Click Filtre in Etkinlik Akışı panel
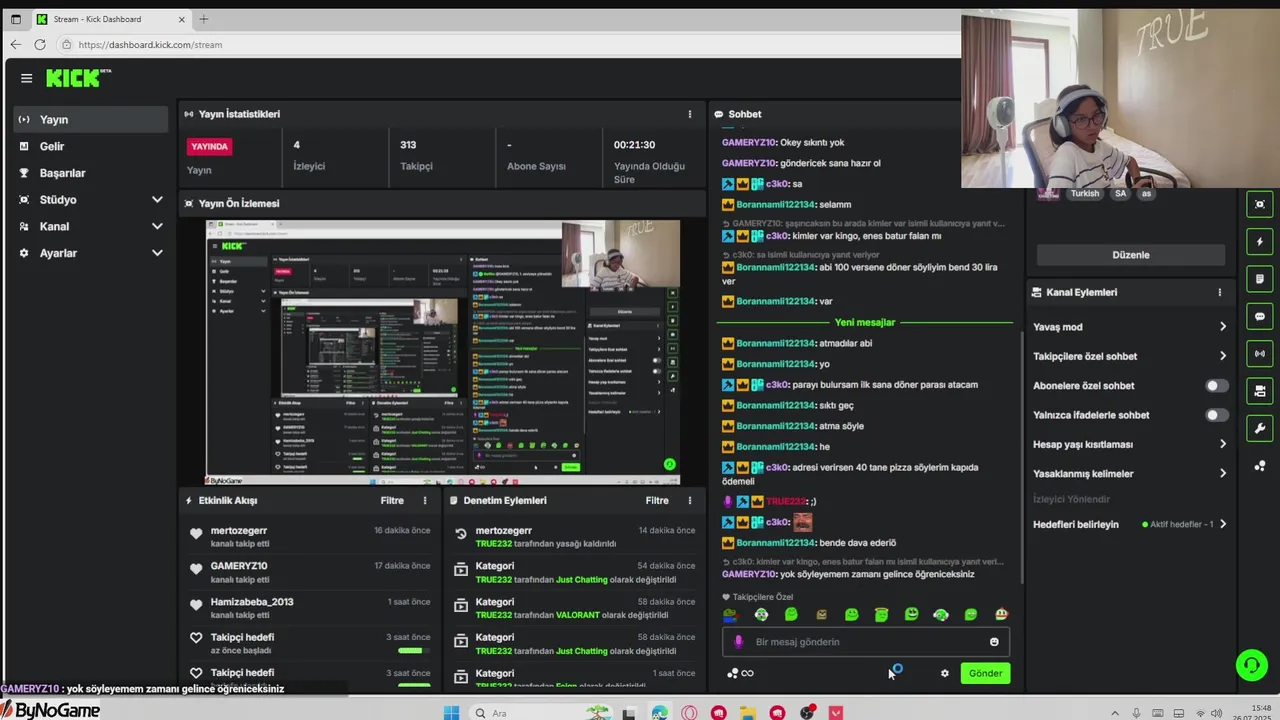The image size is (1280, 720). pos(392,500)
